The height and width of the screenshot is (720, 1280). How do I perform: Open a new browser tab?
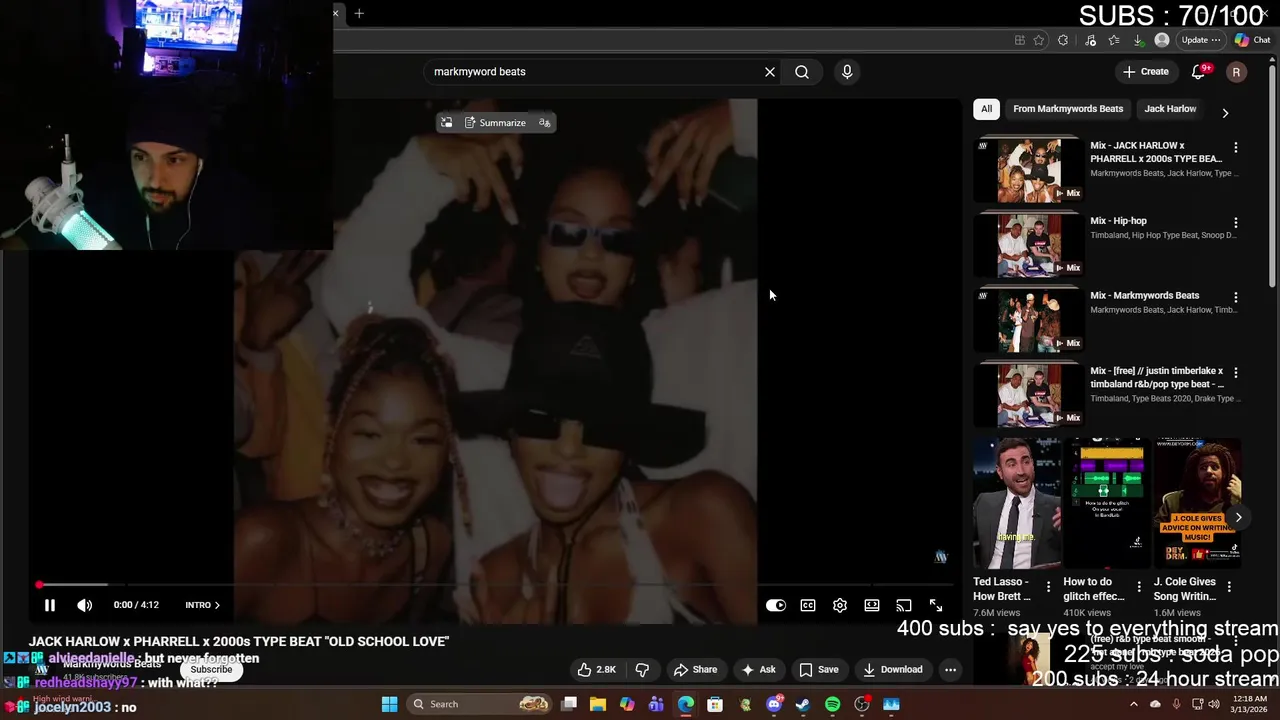click(x=359, y=13)
